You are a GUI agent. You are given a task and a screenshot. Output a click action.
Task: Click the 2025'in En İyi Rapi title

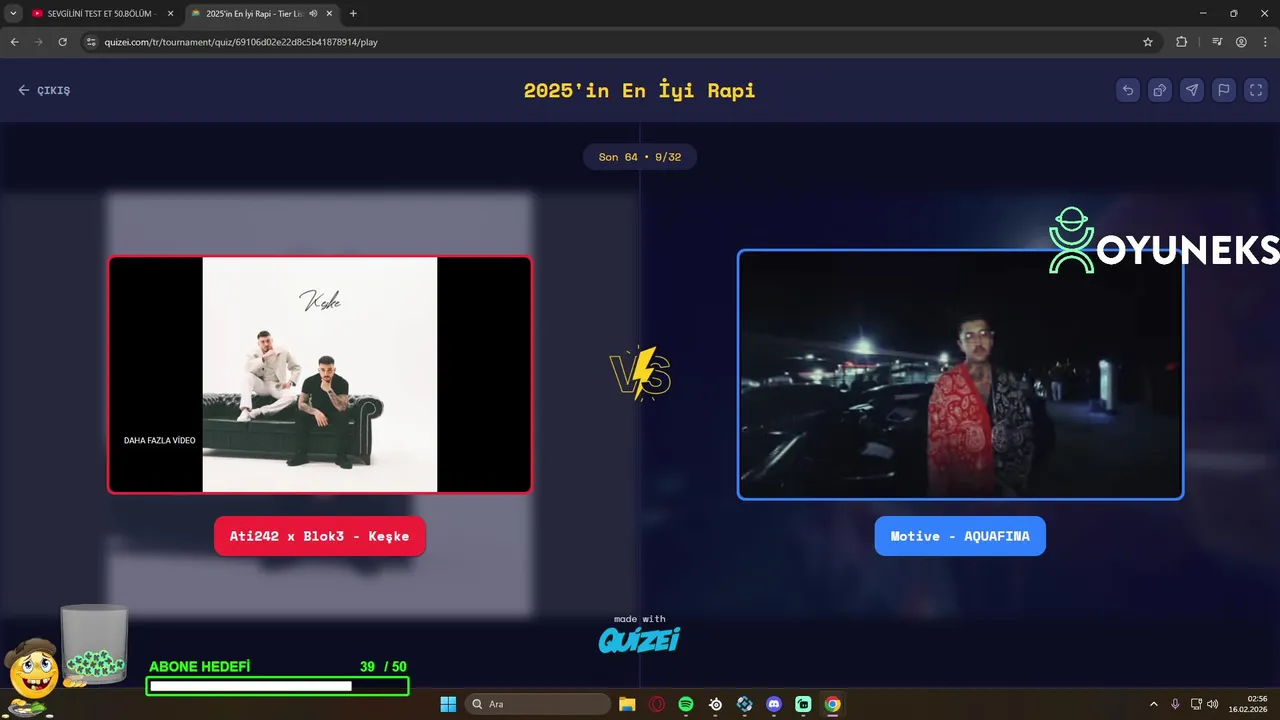[640, 90]
